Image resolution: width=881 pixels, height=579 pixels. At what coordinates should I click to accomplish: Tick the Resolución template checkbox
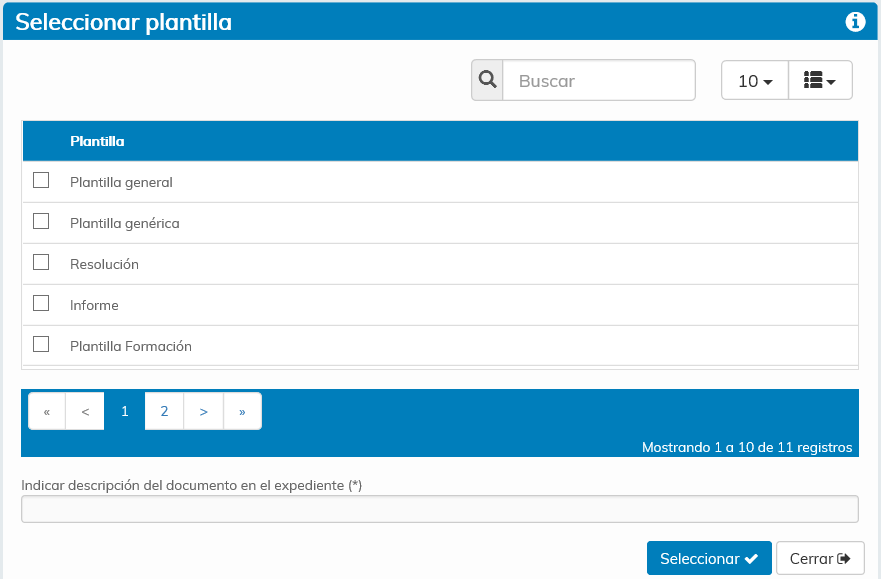coord(41,263)
